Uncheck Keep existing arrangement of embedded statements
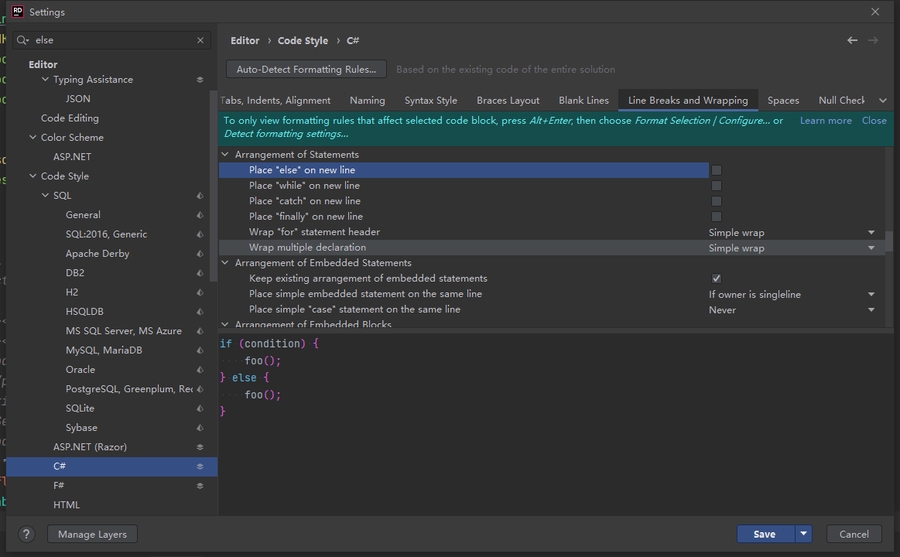 716,278
